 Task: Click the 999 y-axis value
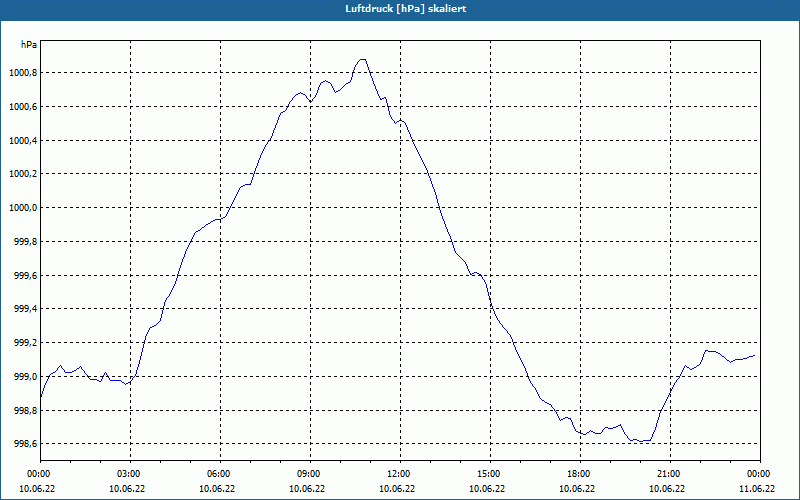tap(28, 377)
